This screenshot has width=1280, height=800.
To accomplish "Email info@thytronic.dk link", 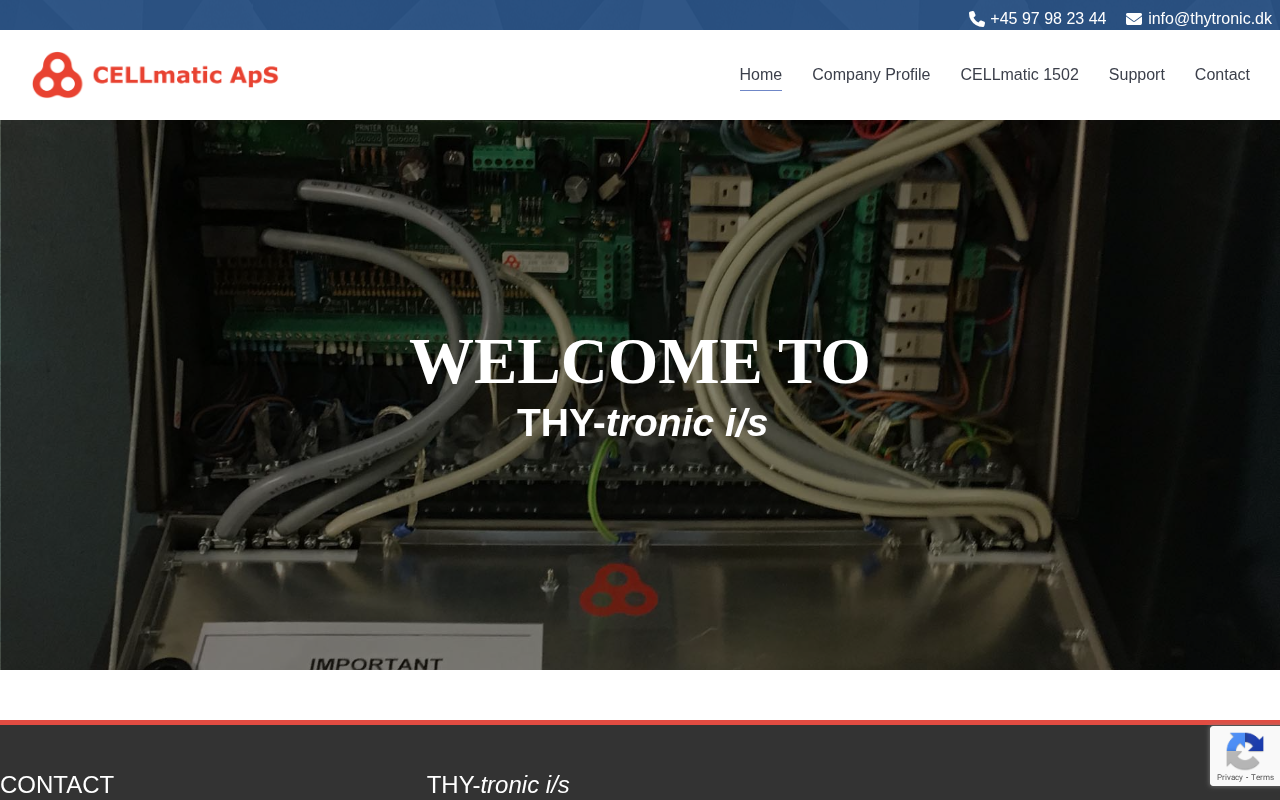I will [x=1210, y=19].
